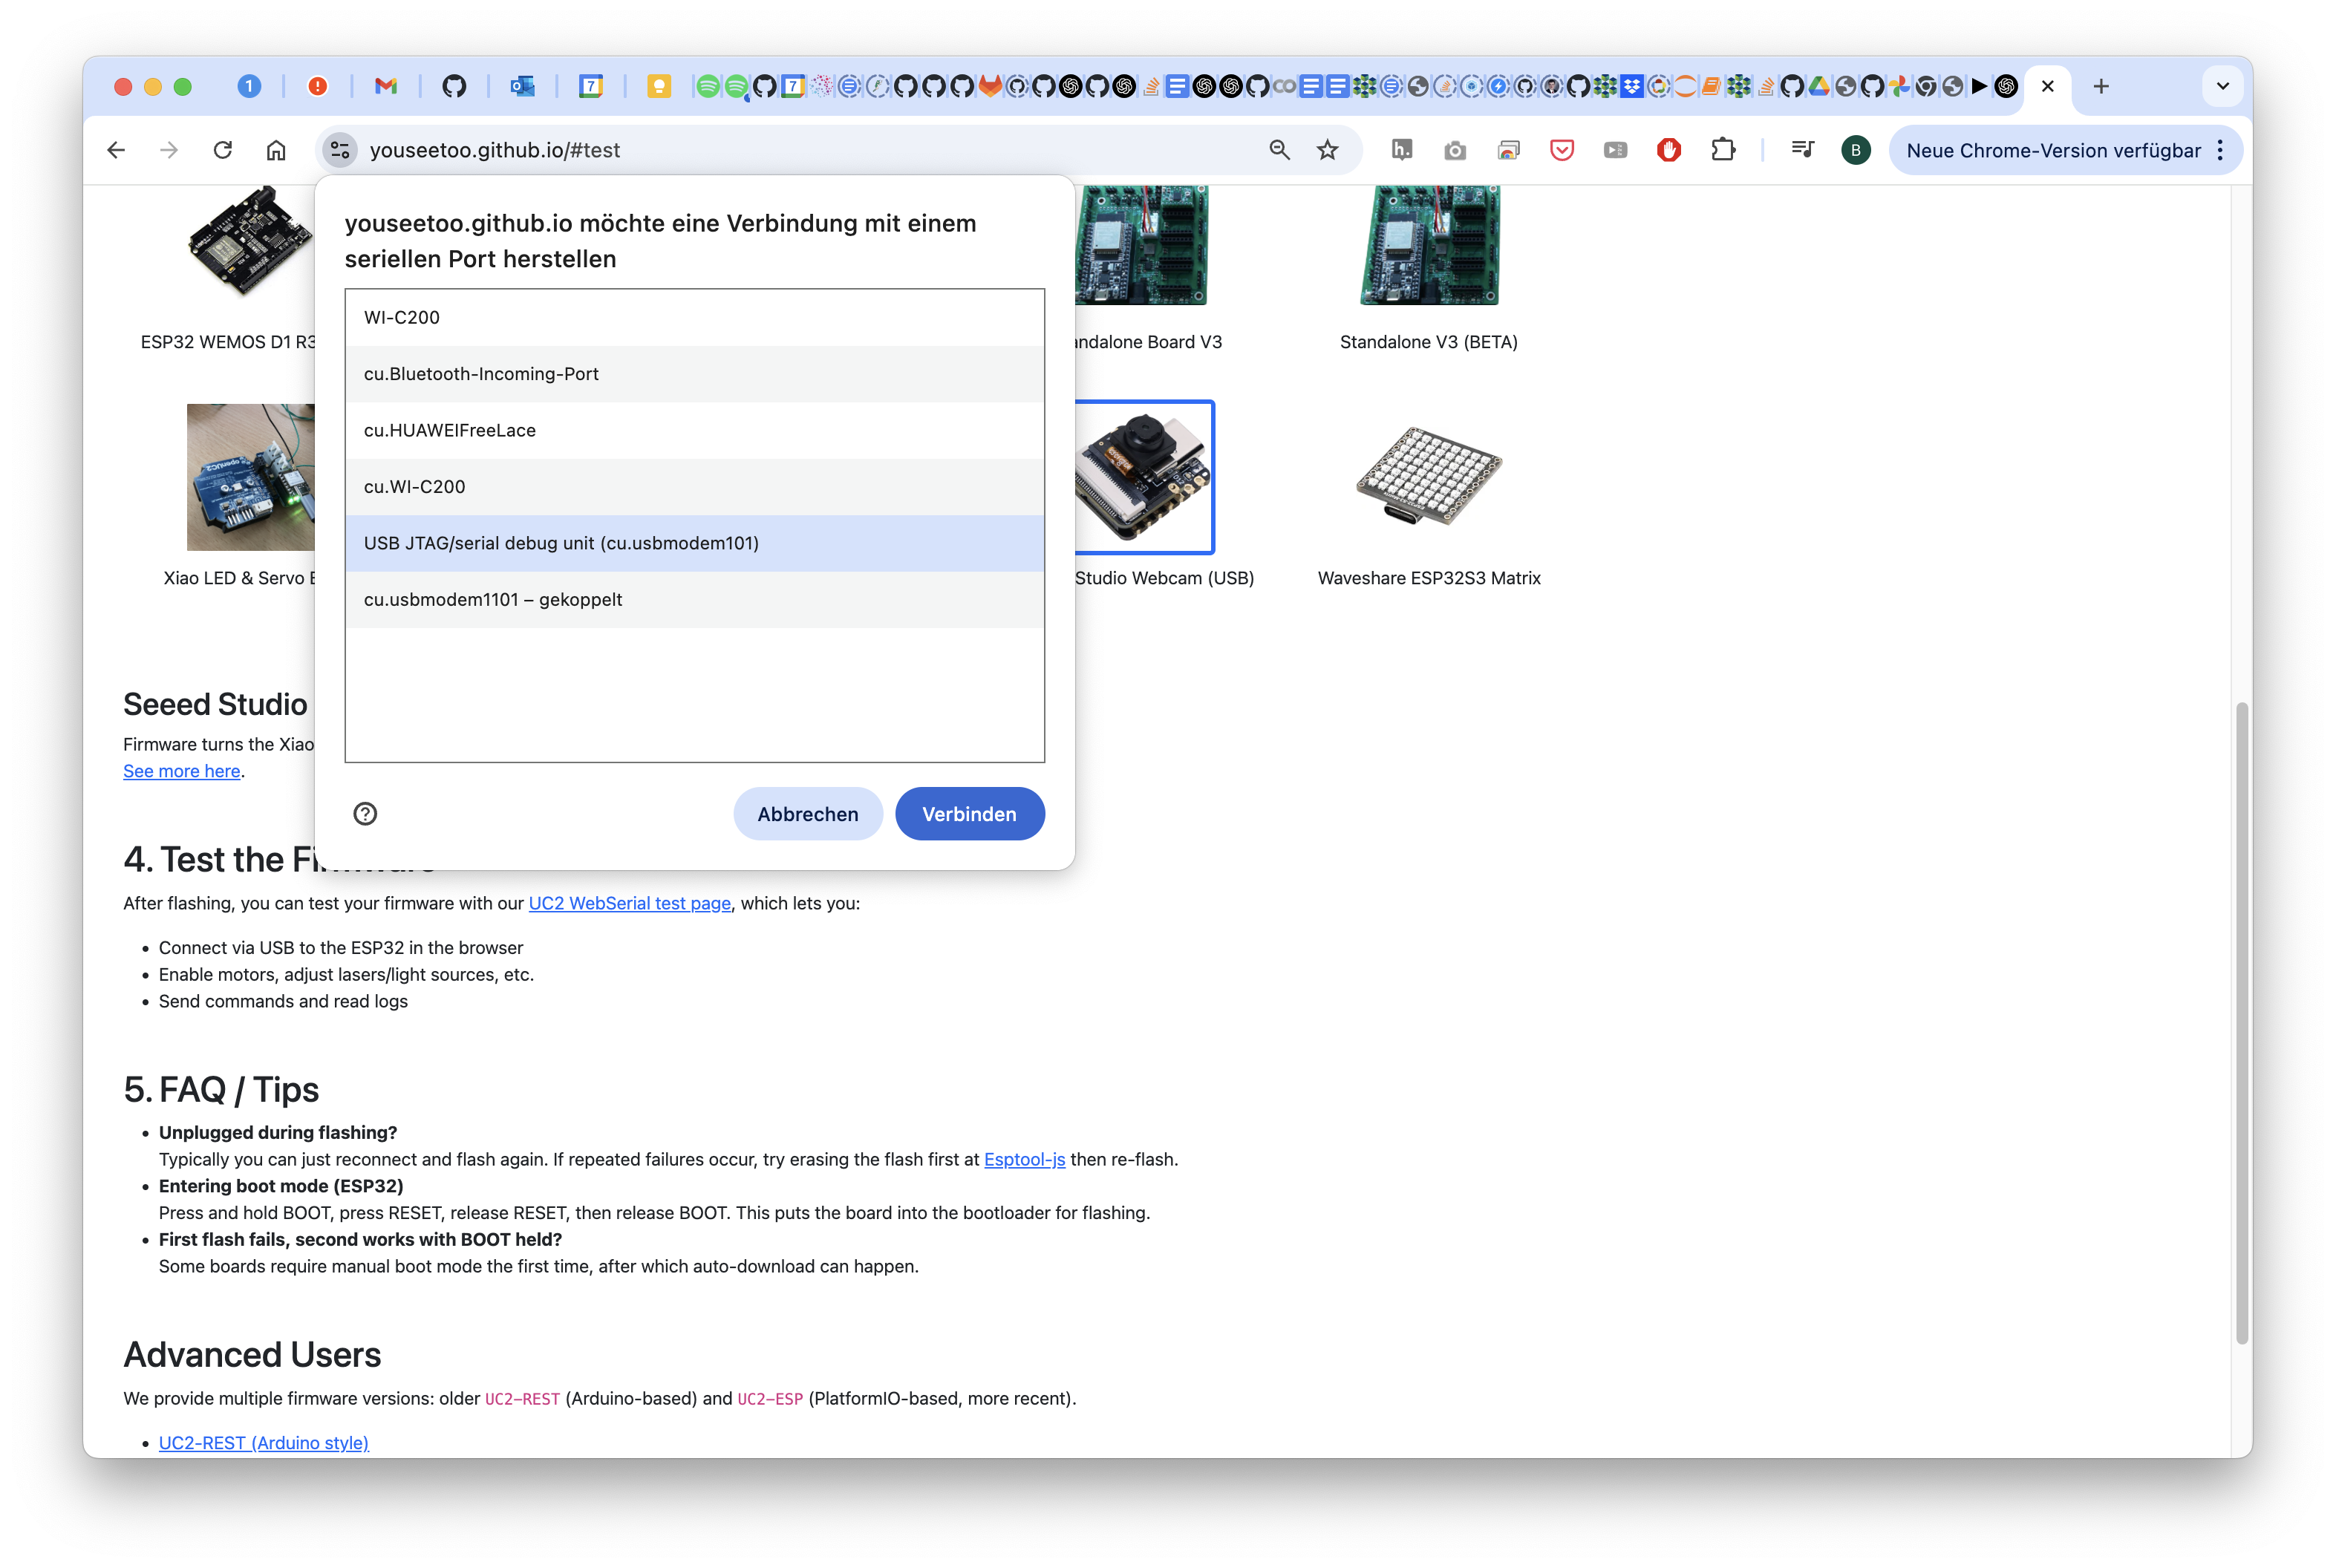Switch to the Gmail tab
This screenshot has width=2336, height=1568.
point(385,86)
